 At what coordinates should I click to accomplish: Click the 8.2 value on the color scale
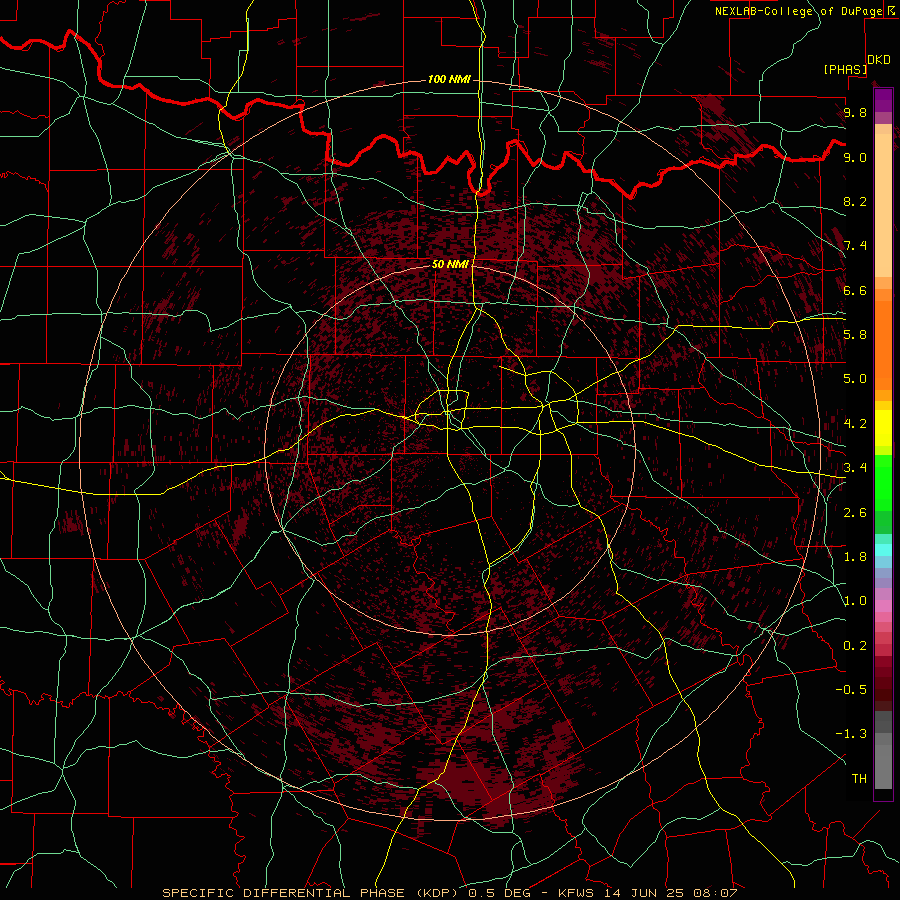(x=855, y=201)
